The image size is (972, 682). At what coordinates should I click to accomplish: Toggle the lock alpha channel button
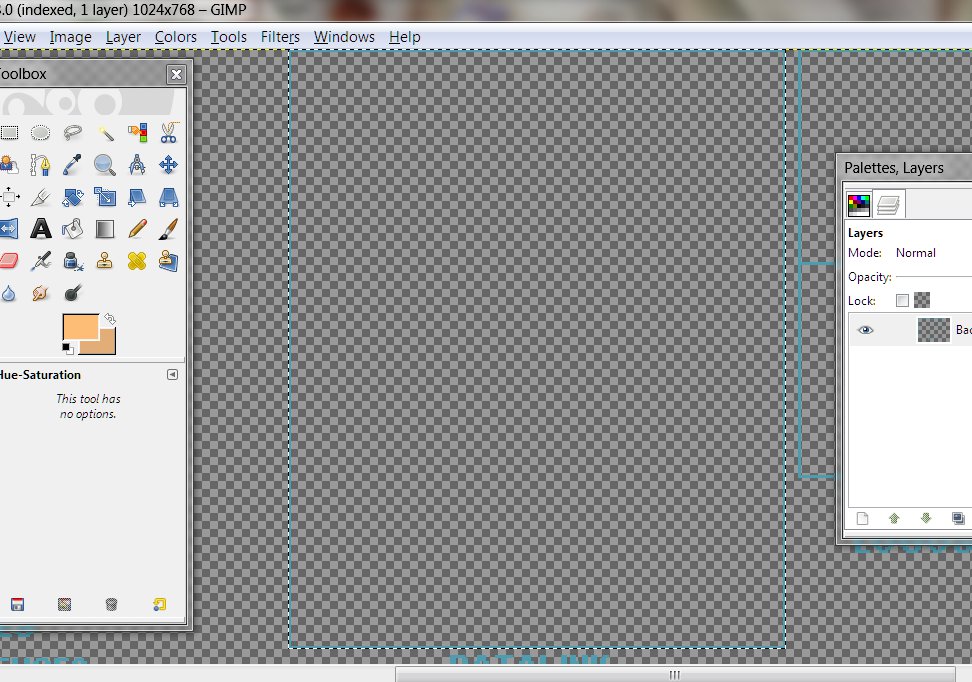point(922,300)
